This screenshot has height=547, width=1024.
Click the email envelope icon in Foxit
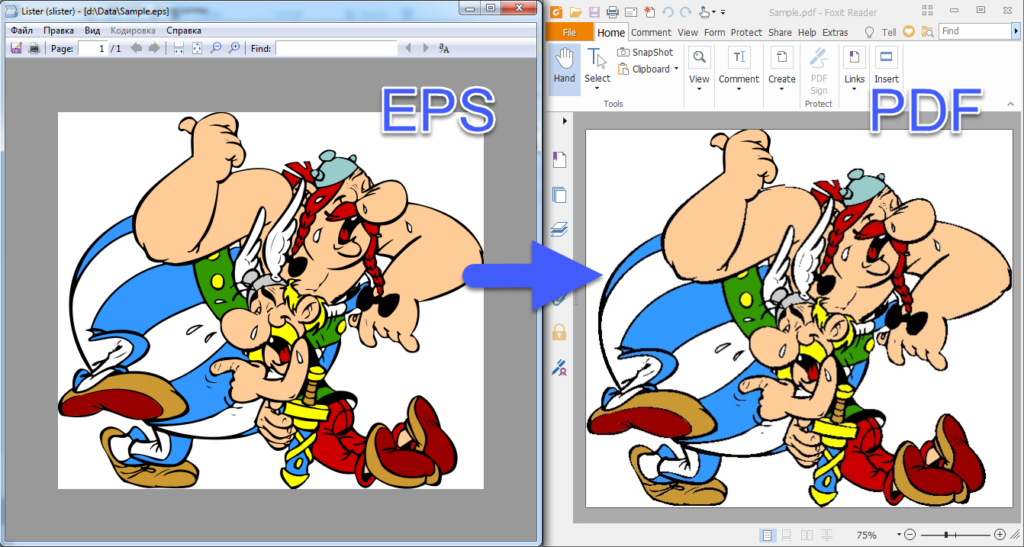click(x=630, y=11)
